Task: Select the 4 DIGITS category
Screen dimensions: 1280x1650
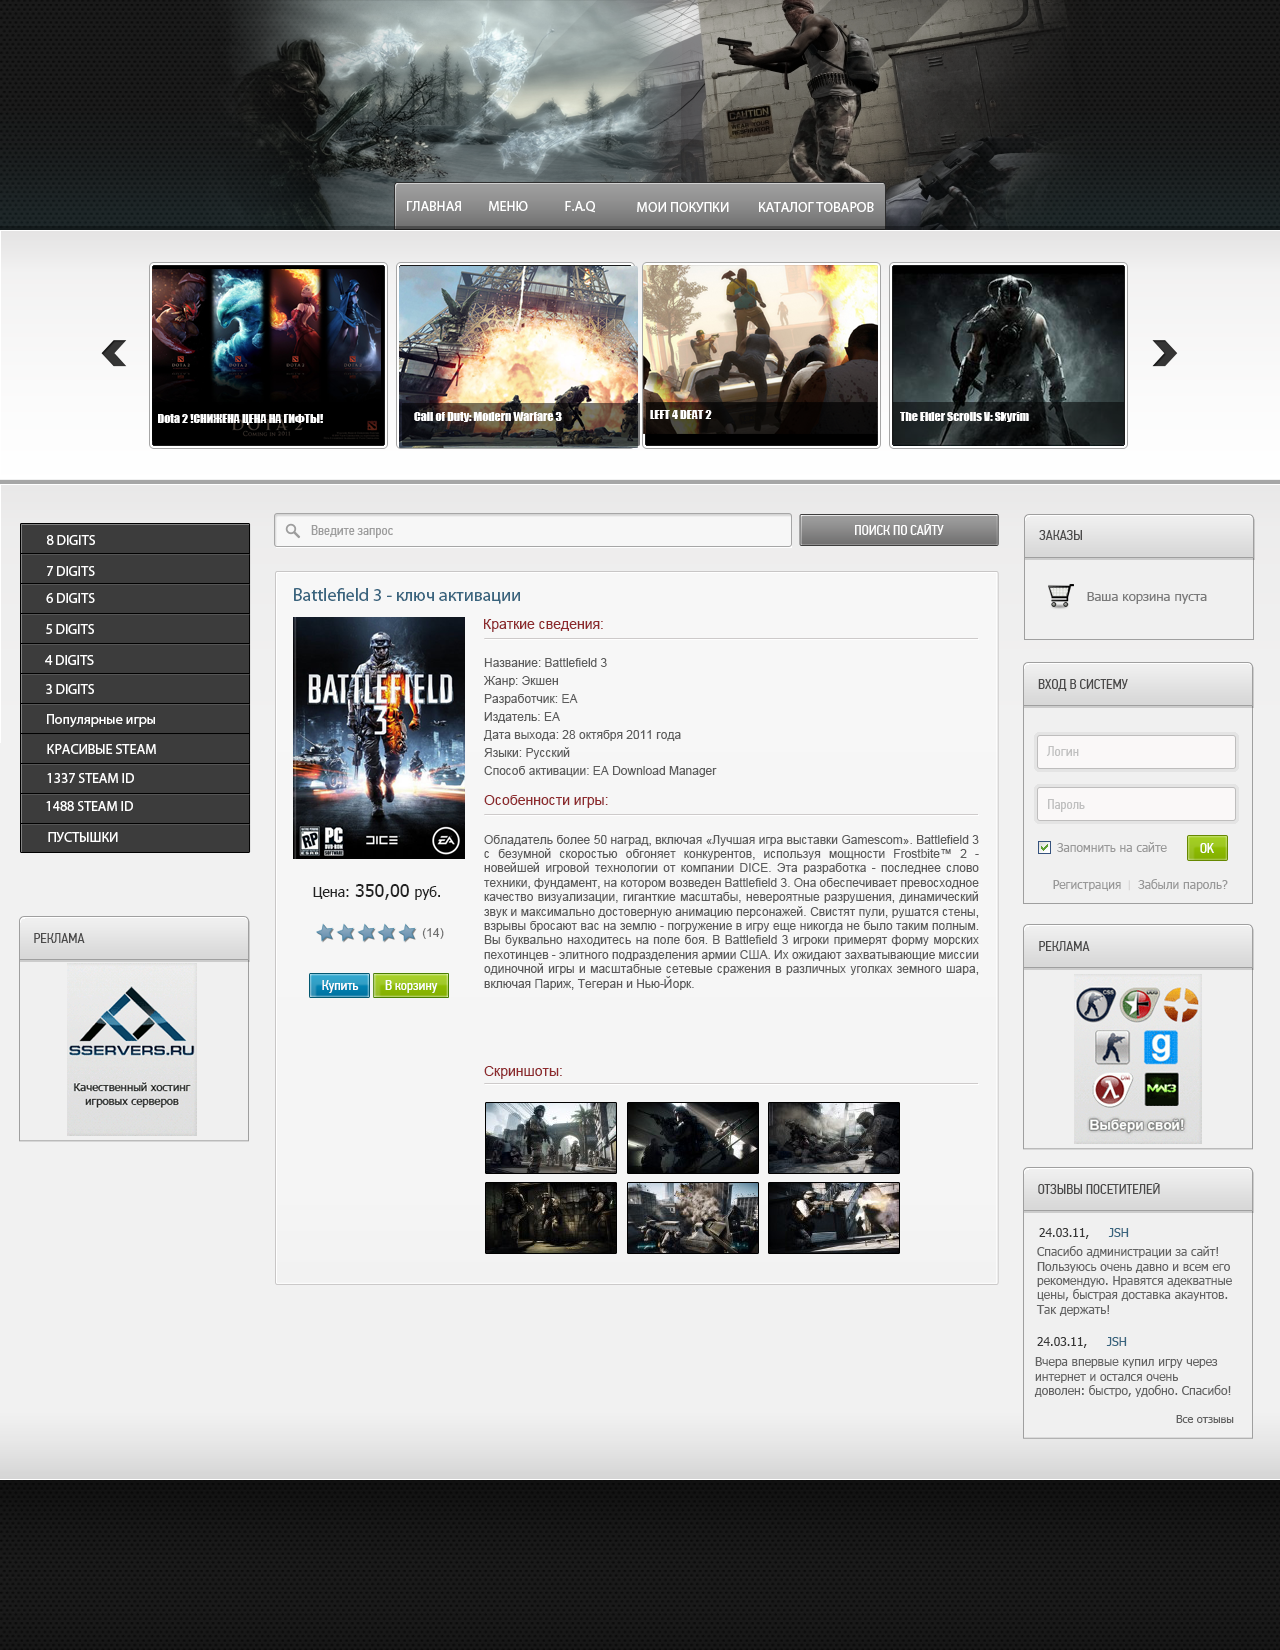Action: coord(135,659)
